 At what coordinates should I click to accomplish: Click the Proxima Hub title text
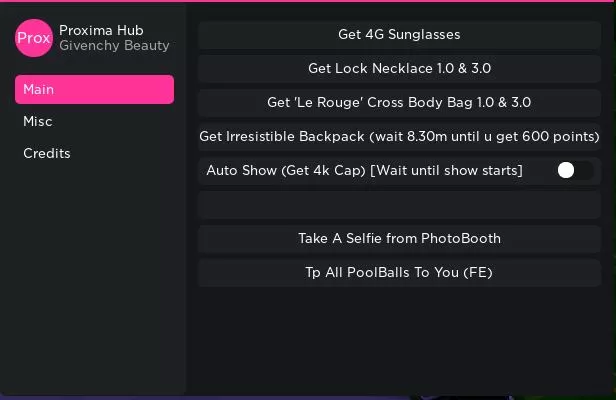coord(101,30)
